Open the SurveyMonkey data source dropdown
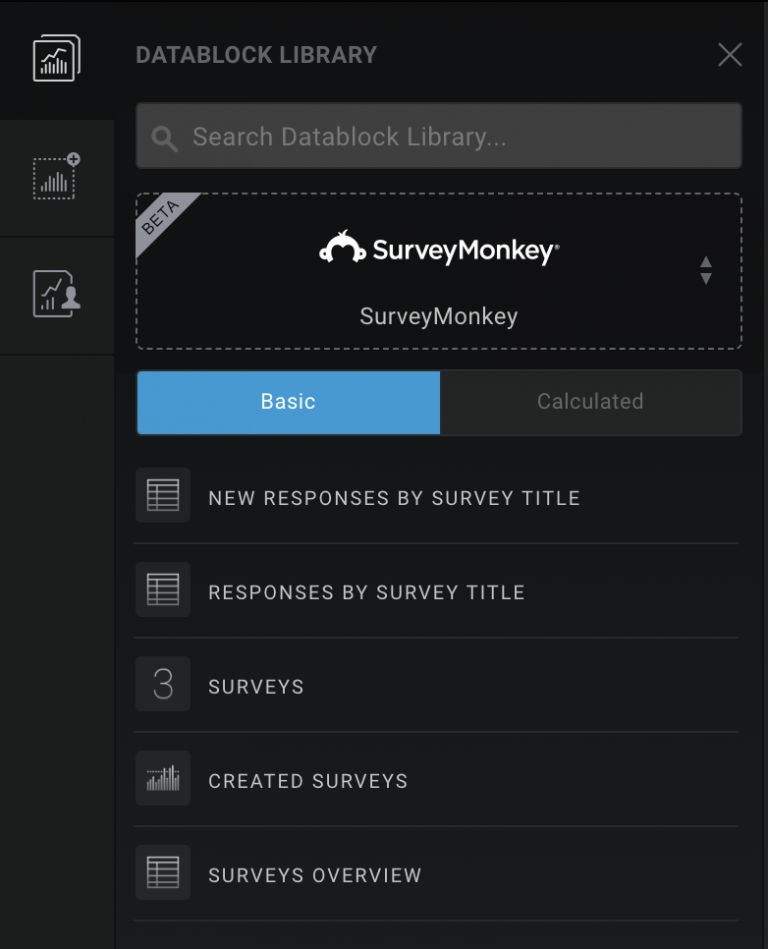 tap(438, 271)
